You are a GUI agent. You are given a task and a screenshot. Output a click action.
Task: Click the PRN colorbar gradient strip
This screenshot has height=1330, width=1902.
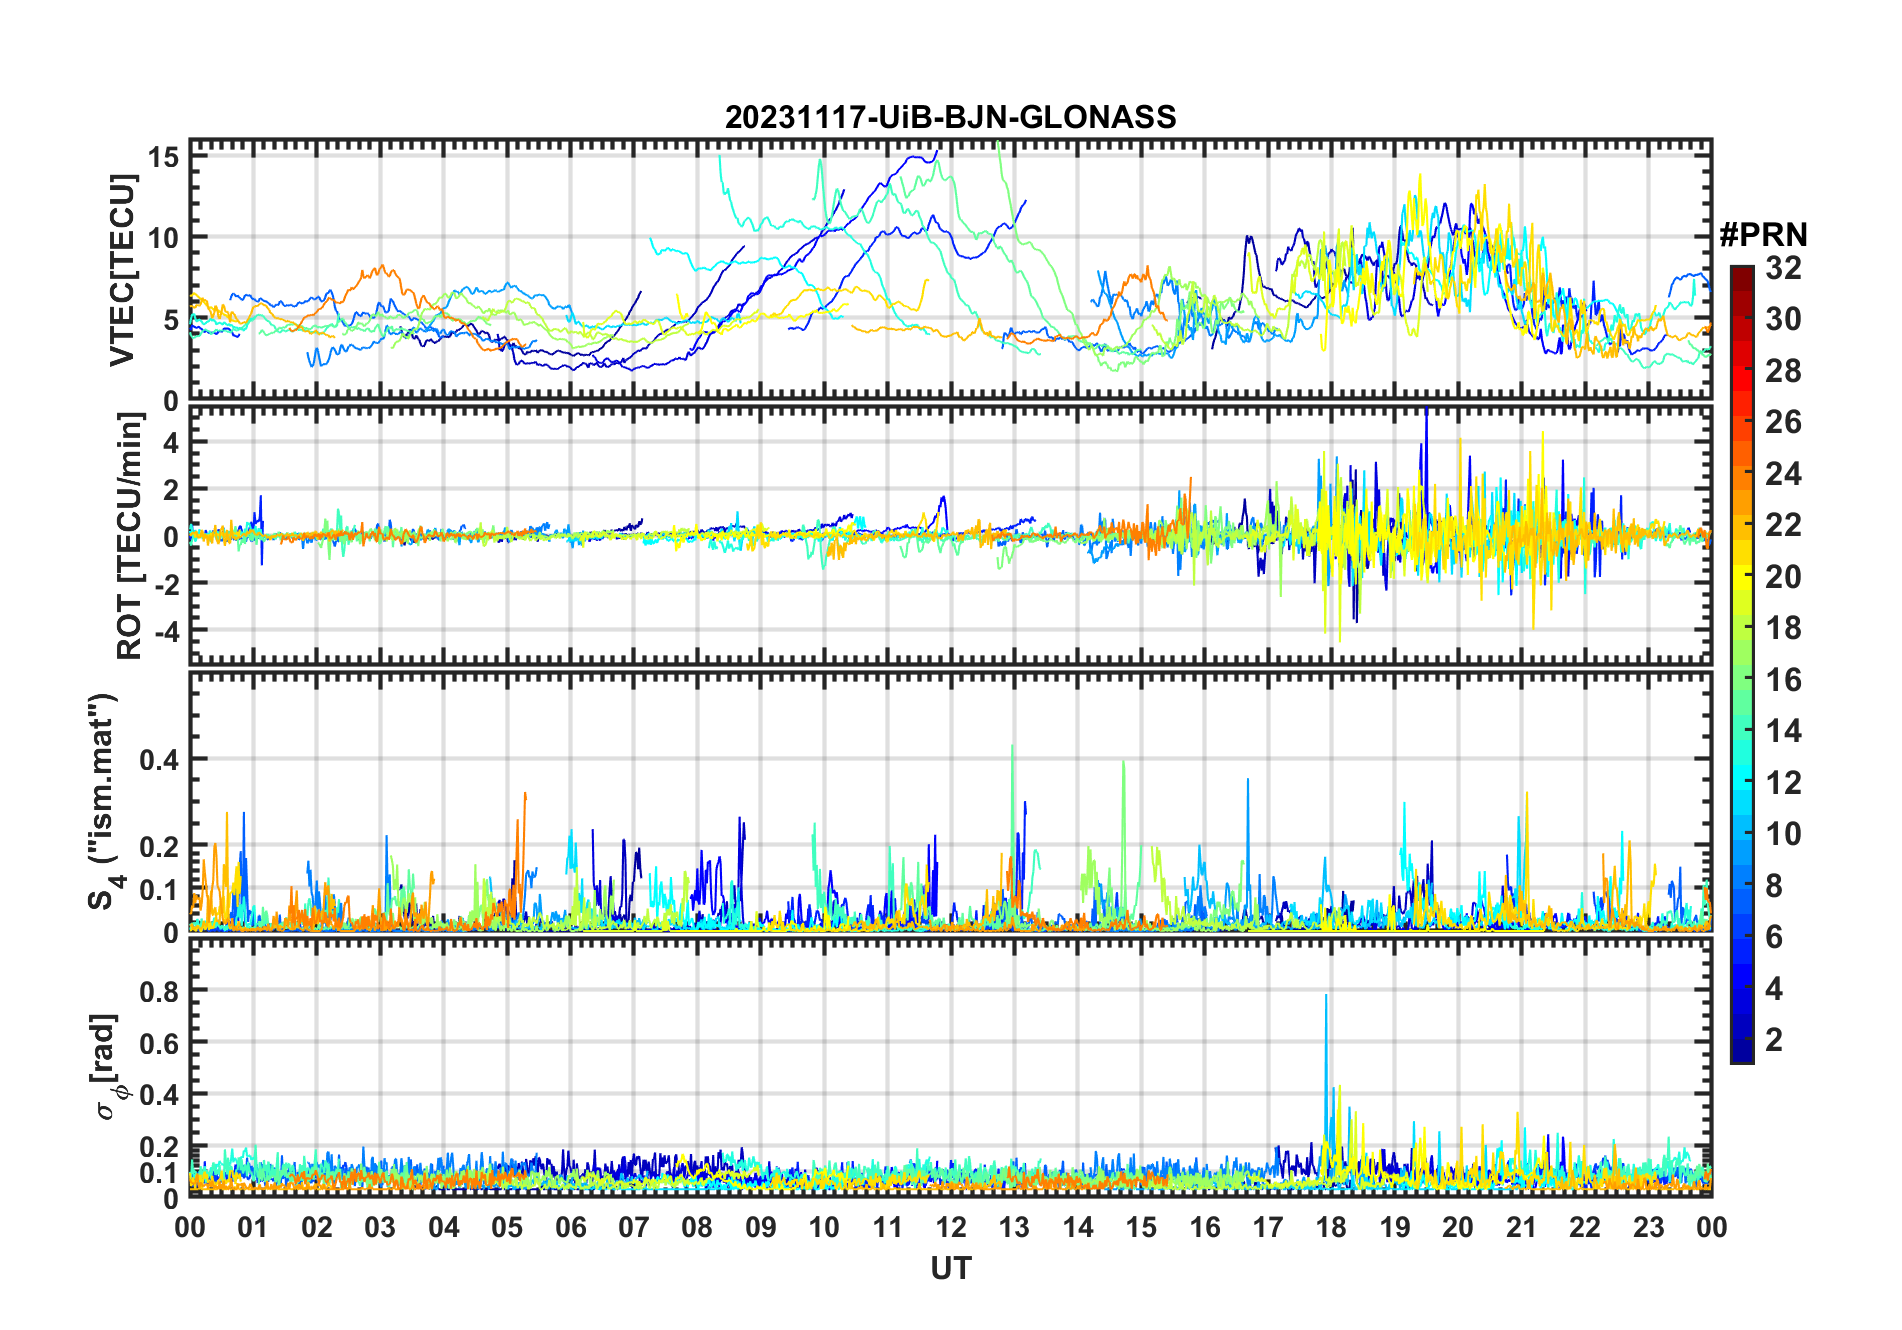(1742, 664)
